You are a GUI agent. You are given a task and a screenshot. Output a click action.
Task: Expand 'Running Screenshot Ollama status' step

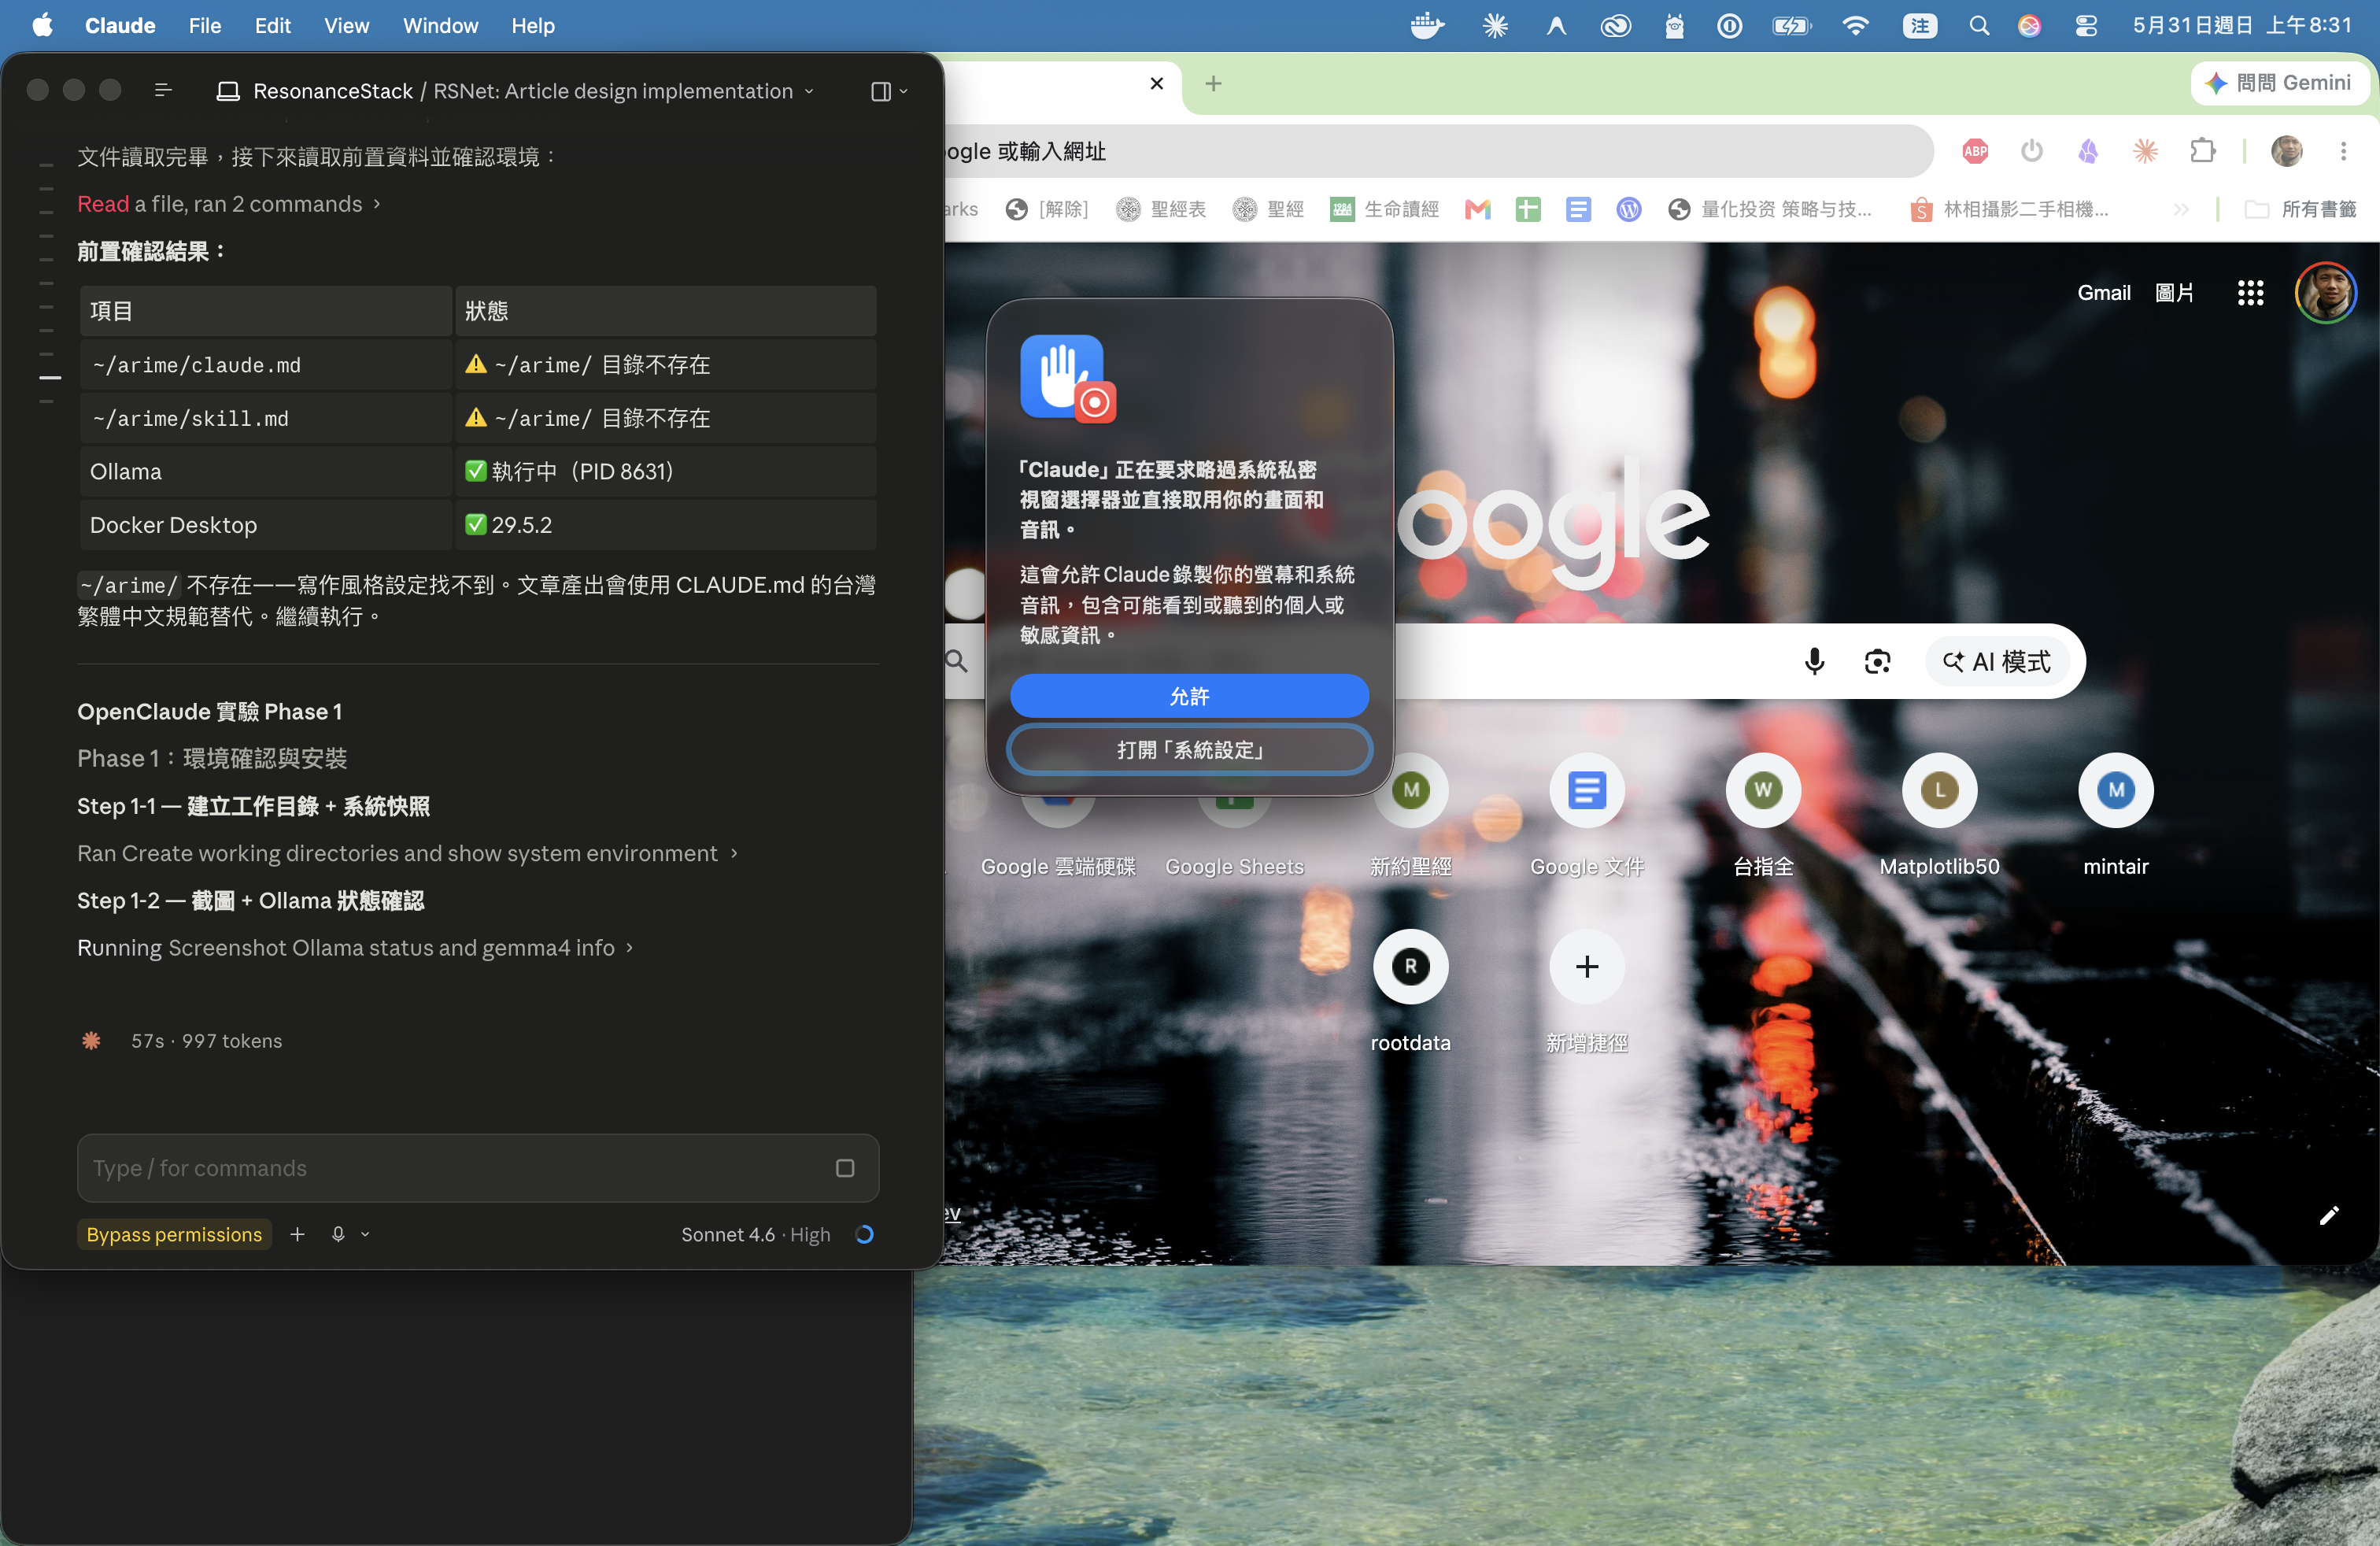click(355, 947)
